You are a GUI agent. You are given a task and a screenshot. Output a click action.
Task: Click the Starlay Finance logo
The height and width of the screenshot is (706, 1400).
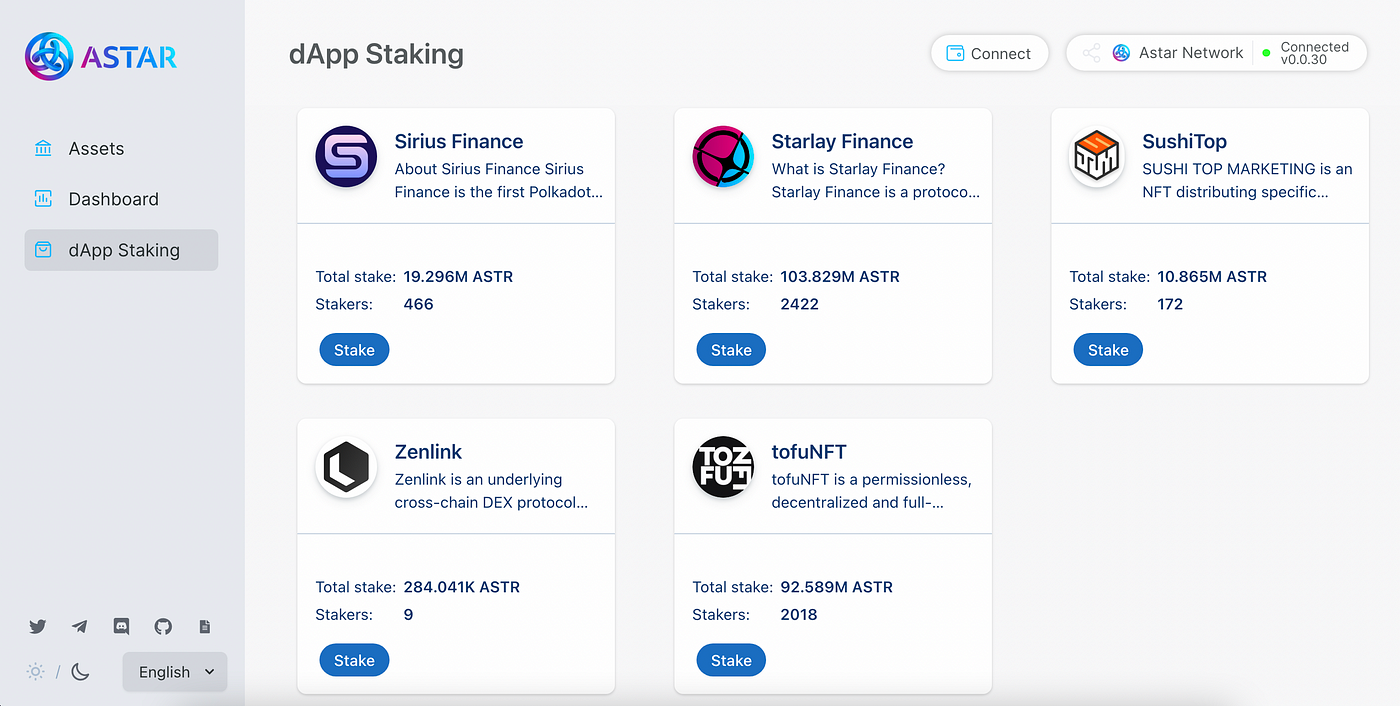(723, 157)
